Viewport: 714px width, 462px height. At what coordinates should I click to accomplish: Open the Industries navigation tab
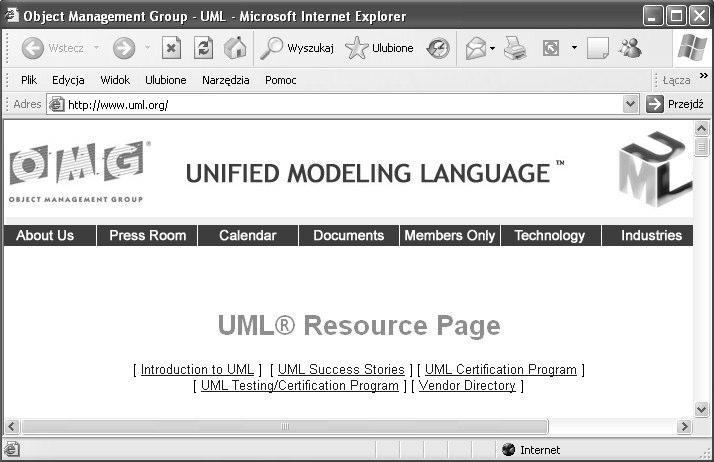click(648, 235)
